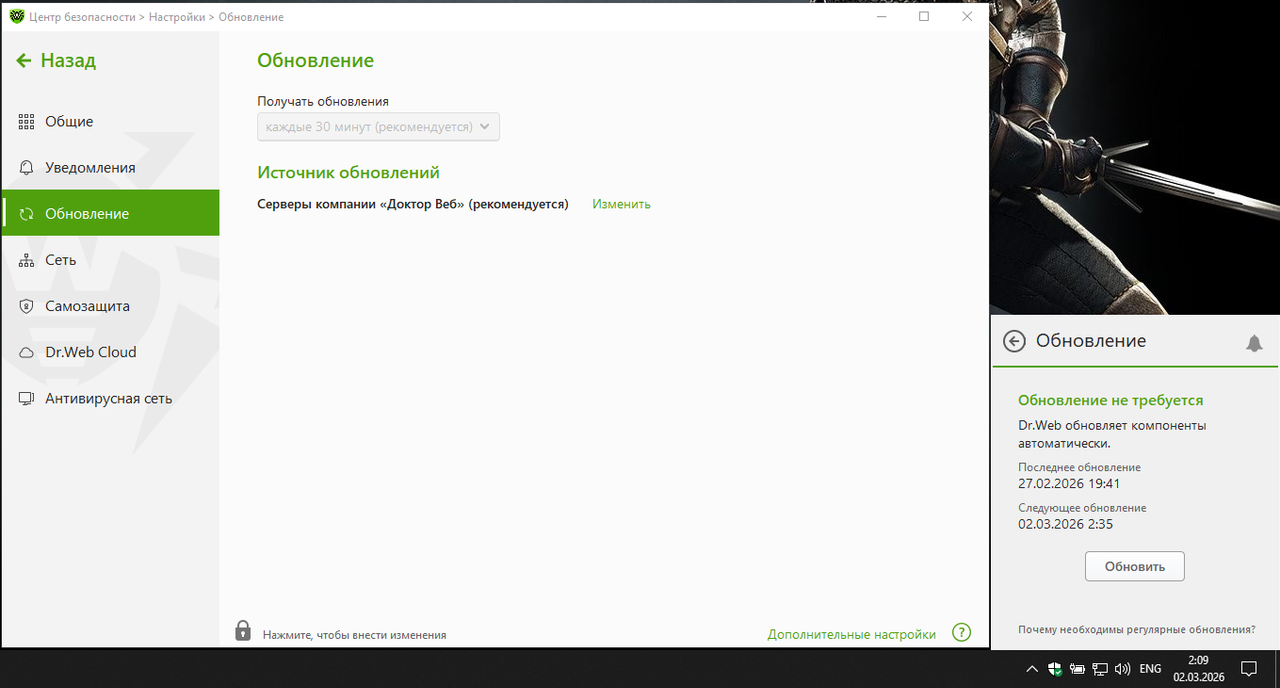
Task: Open Windows Security shield tray icon
Action: pos(1054,668)
